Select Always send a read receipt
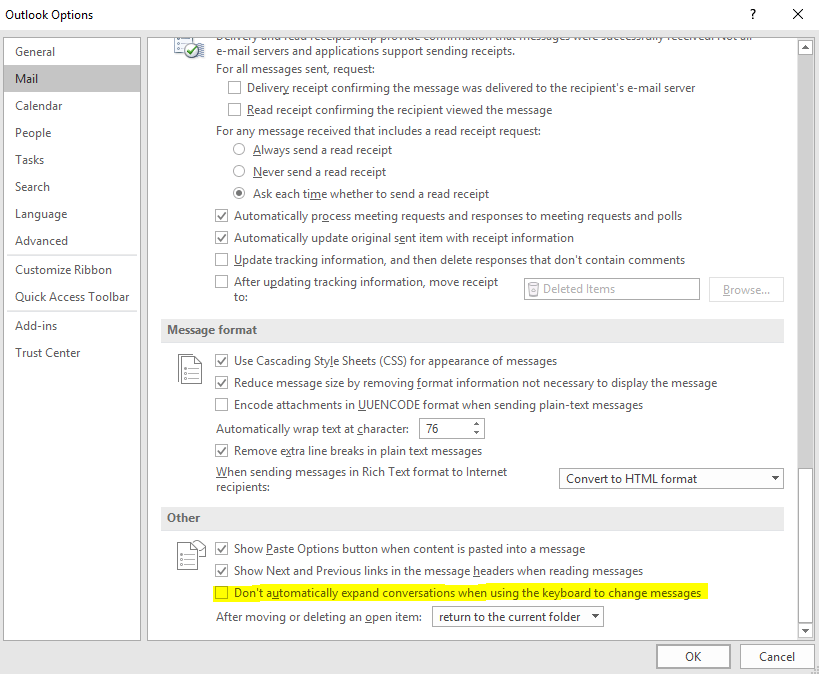This screenshot has width=819, height=674. [239, 149]
